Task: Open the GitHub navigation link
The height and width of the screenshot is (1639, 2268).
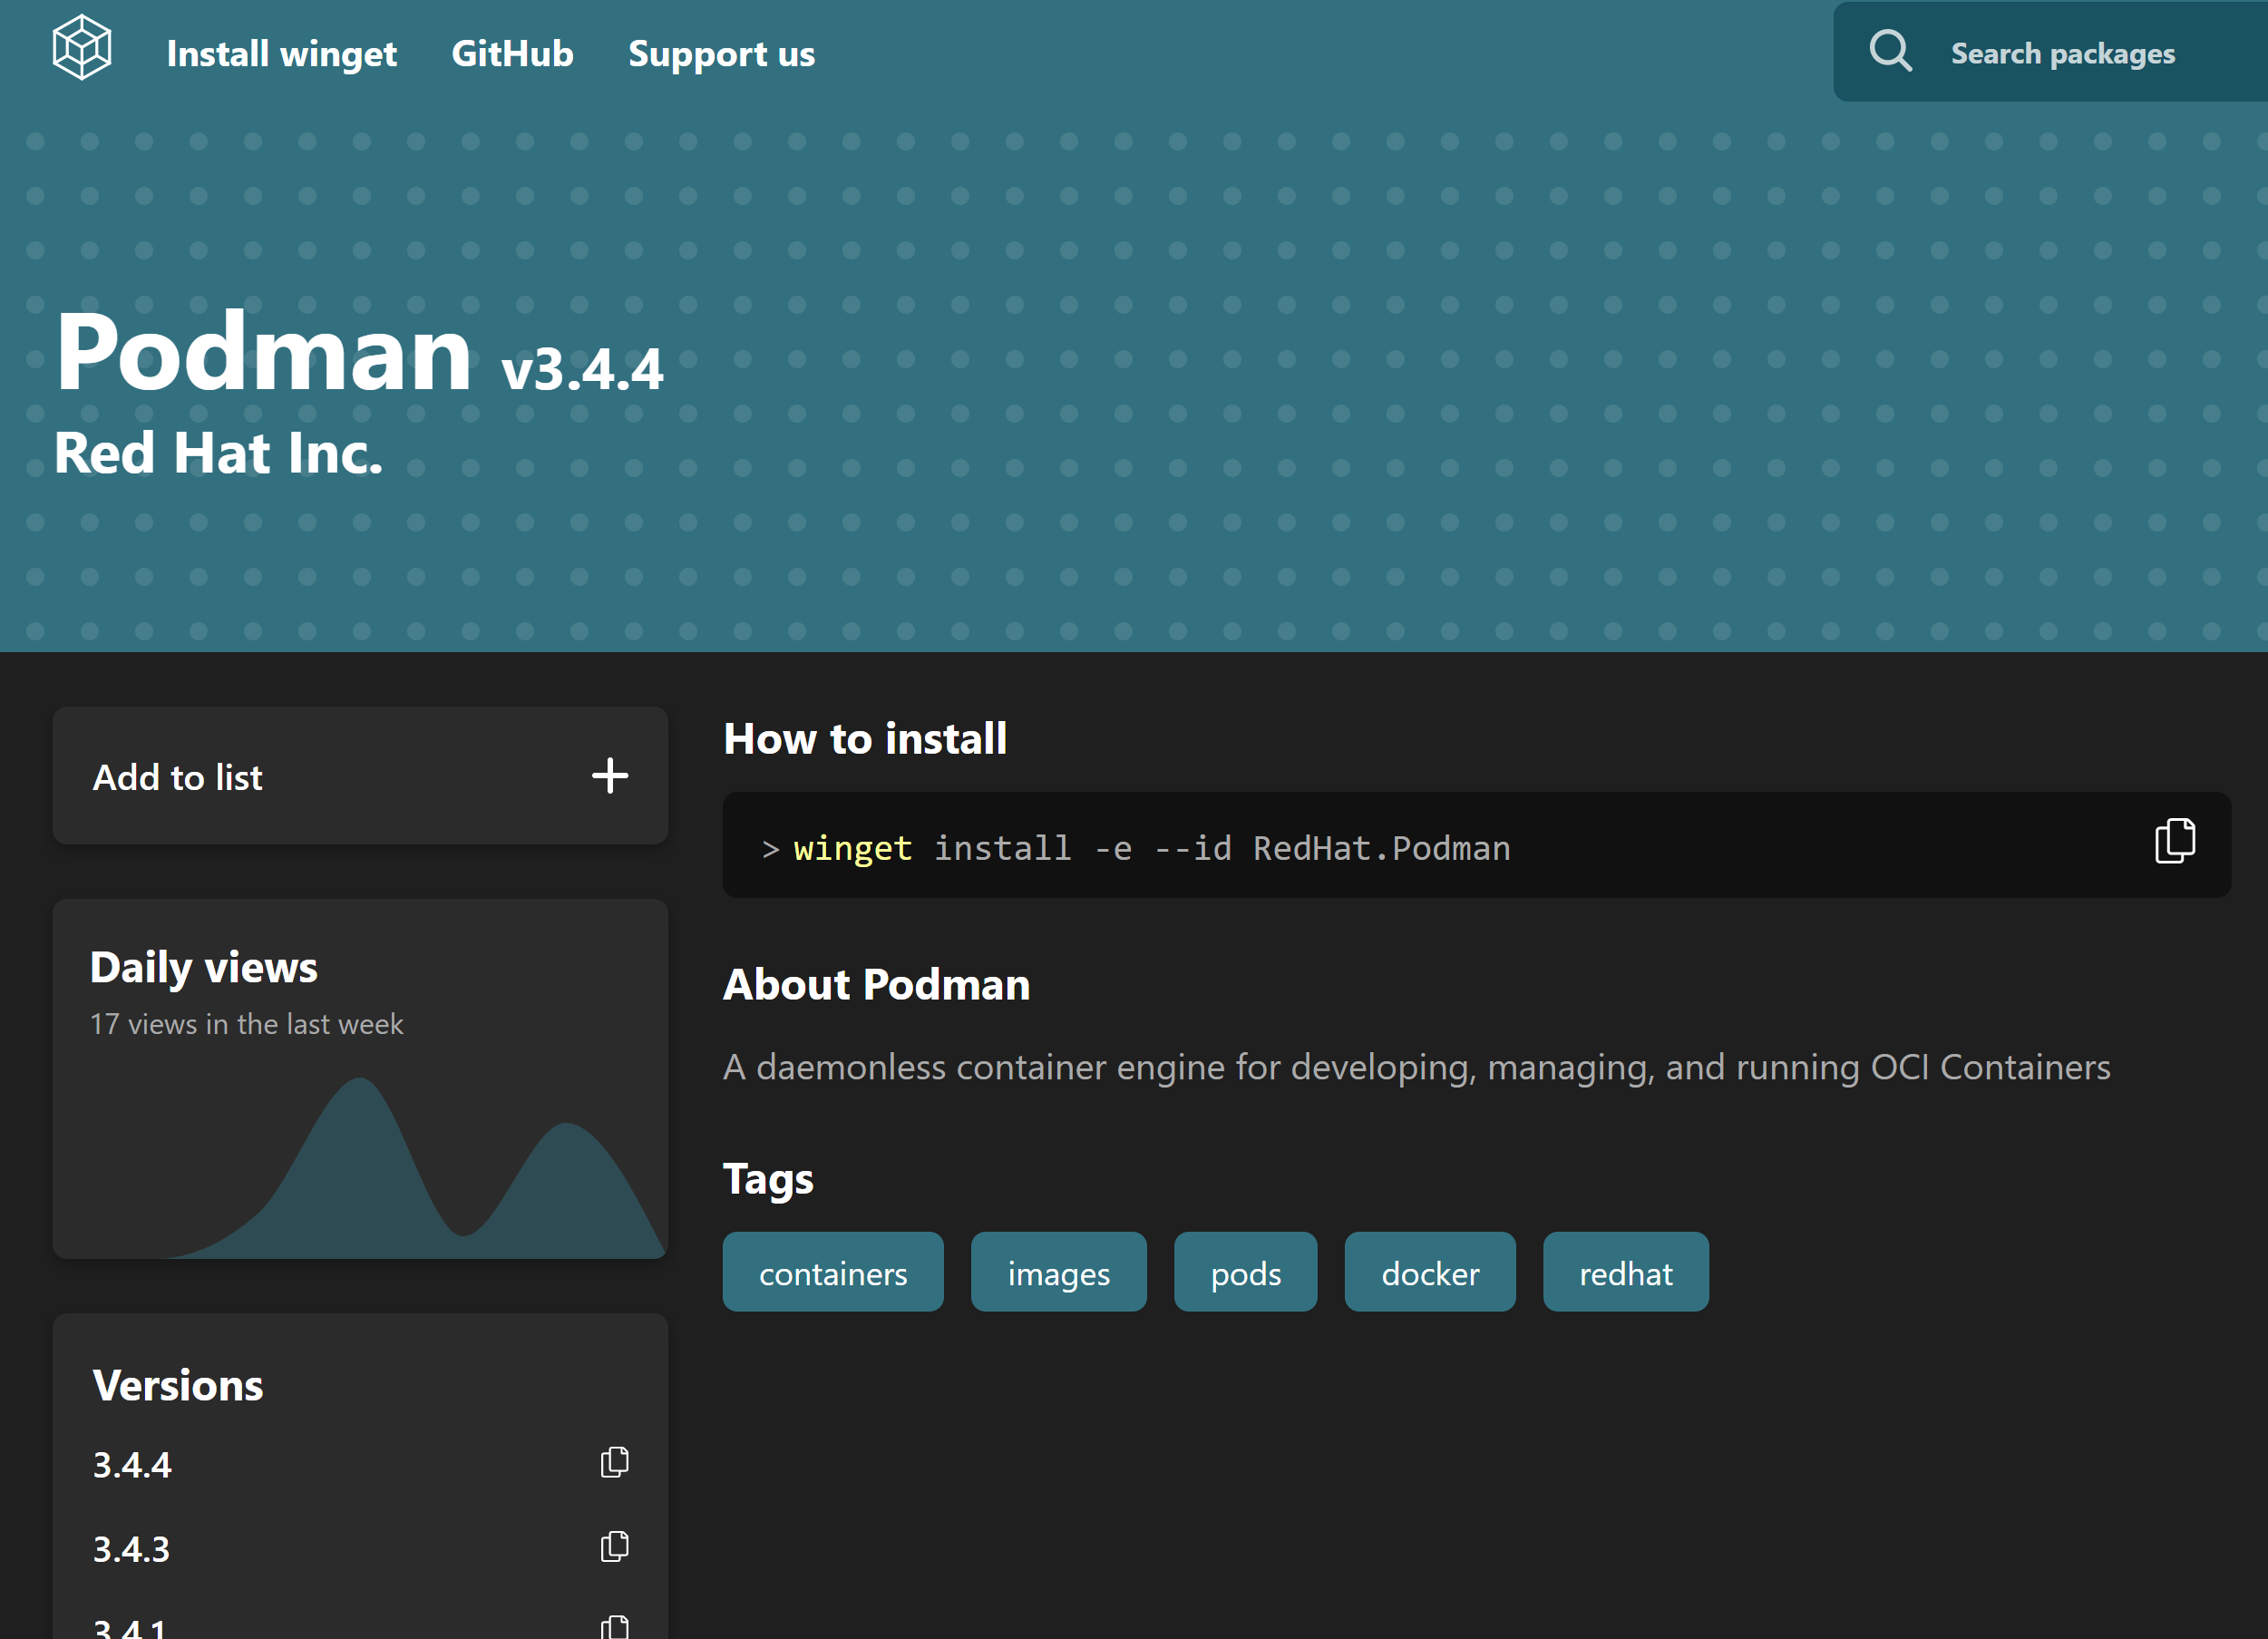Action: pyautogui.click(x=512, y=54)
